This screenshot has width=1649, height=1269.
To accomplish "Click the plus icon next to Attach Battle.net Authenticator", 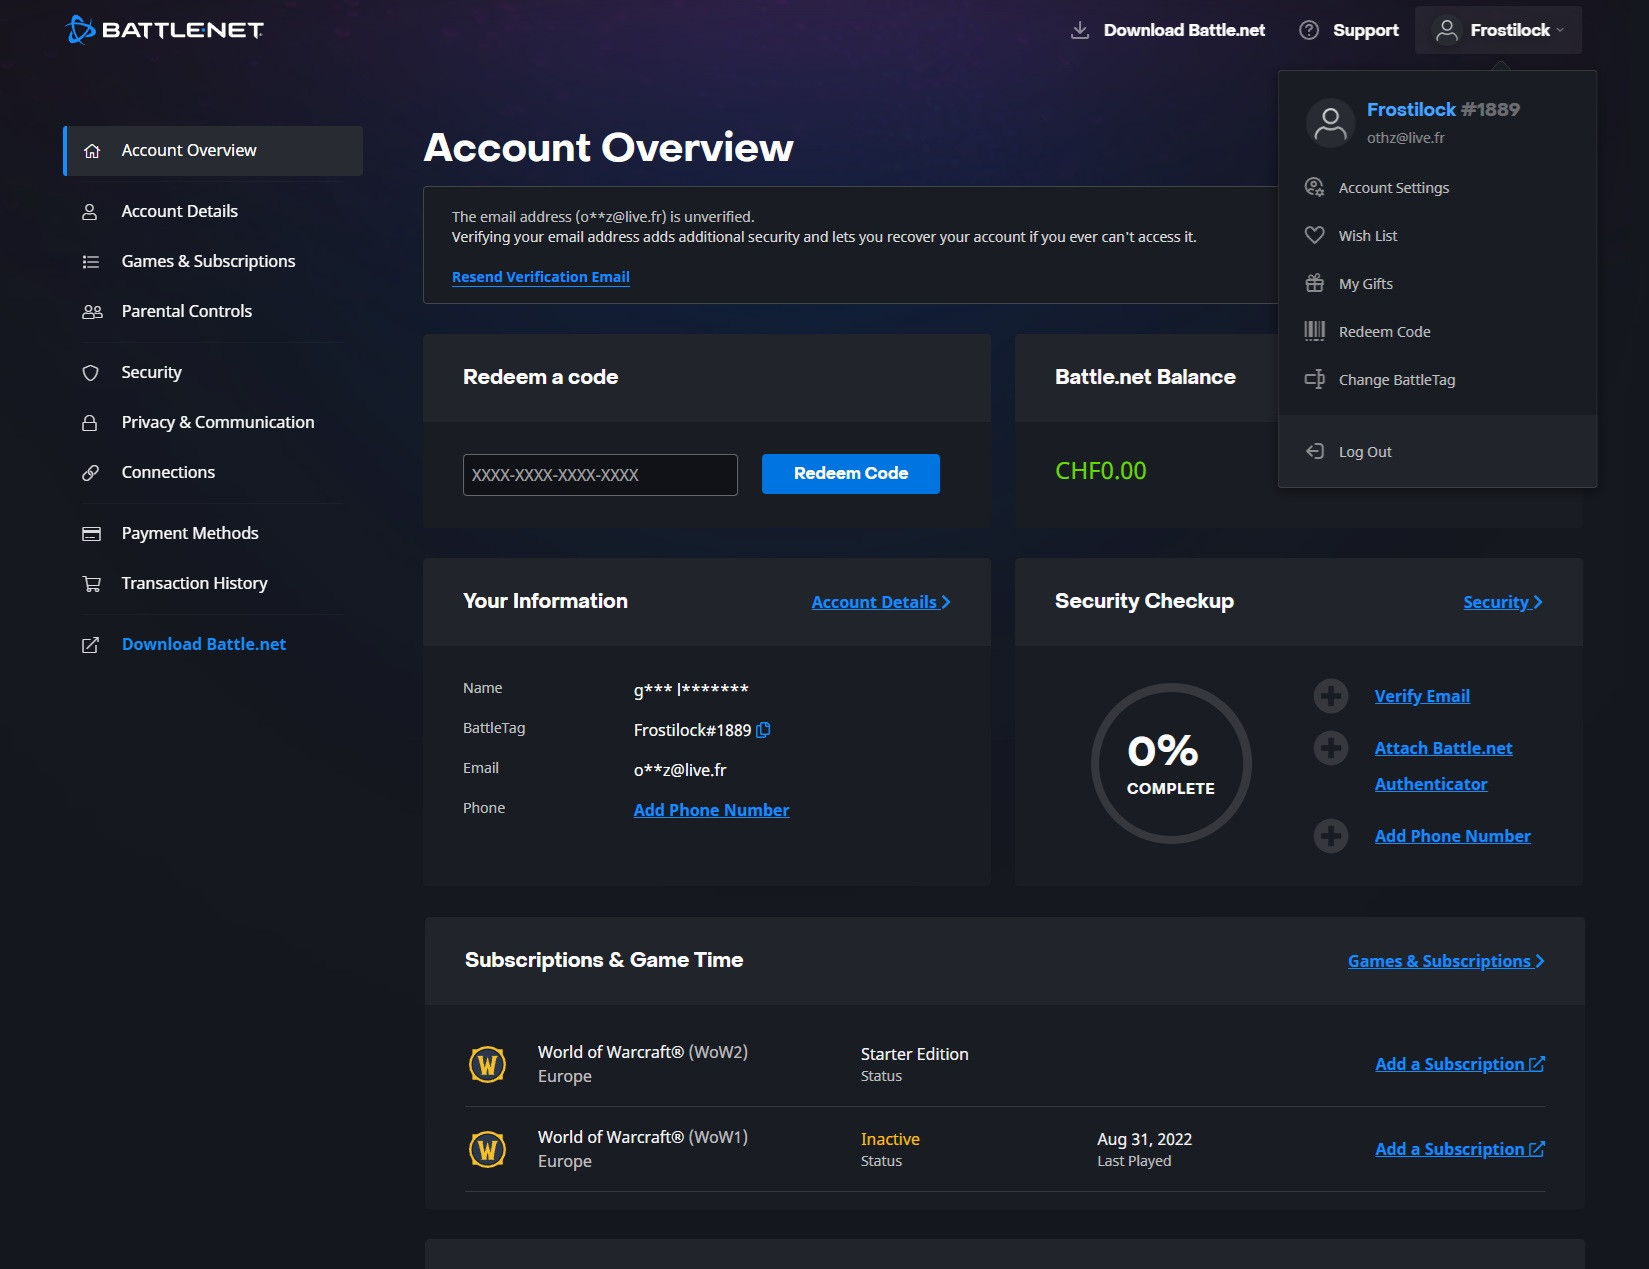I will point(1331,748).
